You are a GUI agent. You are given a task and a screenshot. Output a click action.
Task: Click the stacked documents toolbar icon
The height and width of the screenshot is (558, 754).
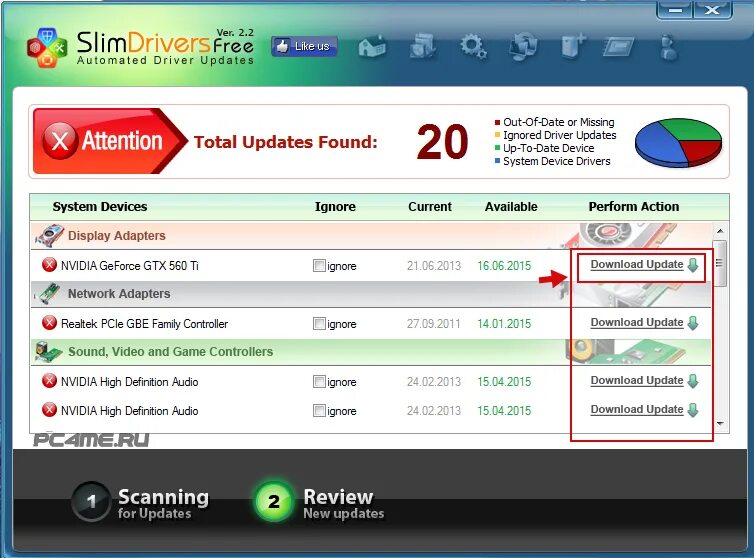[423, 46]
